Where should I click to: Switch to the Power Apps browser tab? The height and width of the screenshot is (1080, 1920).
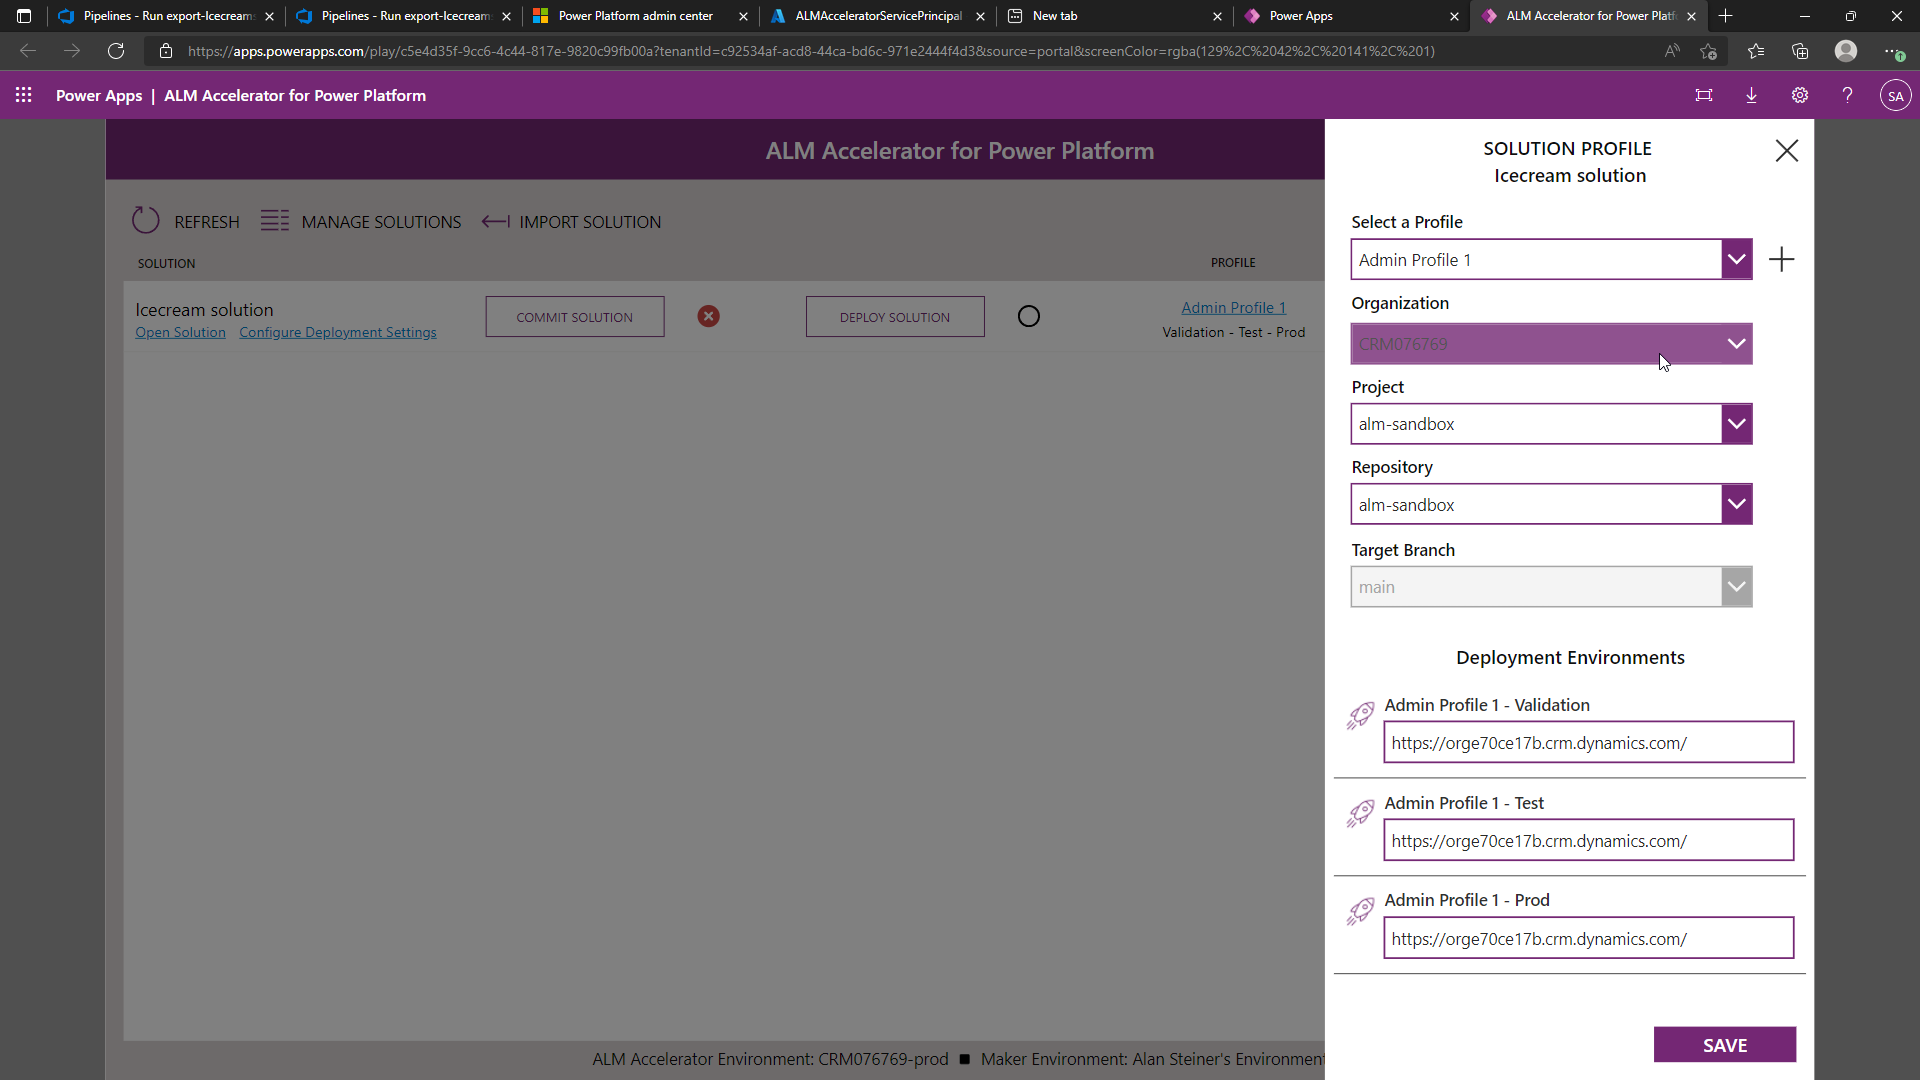click(1300, 16)
